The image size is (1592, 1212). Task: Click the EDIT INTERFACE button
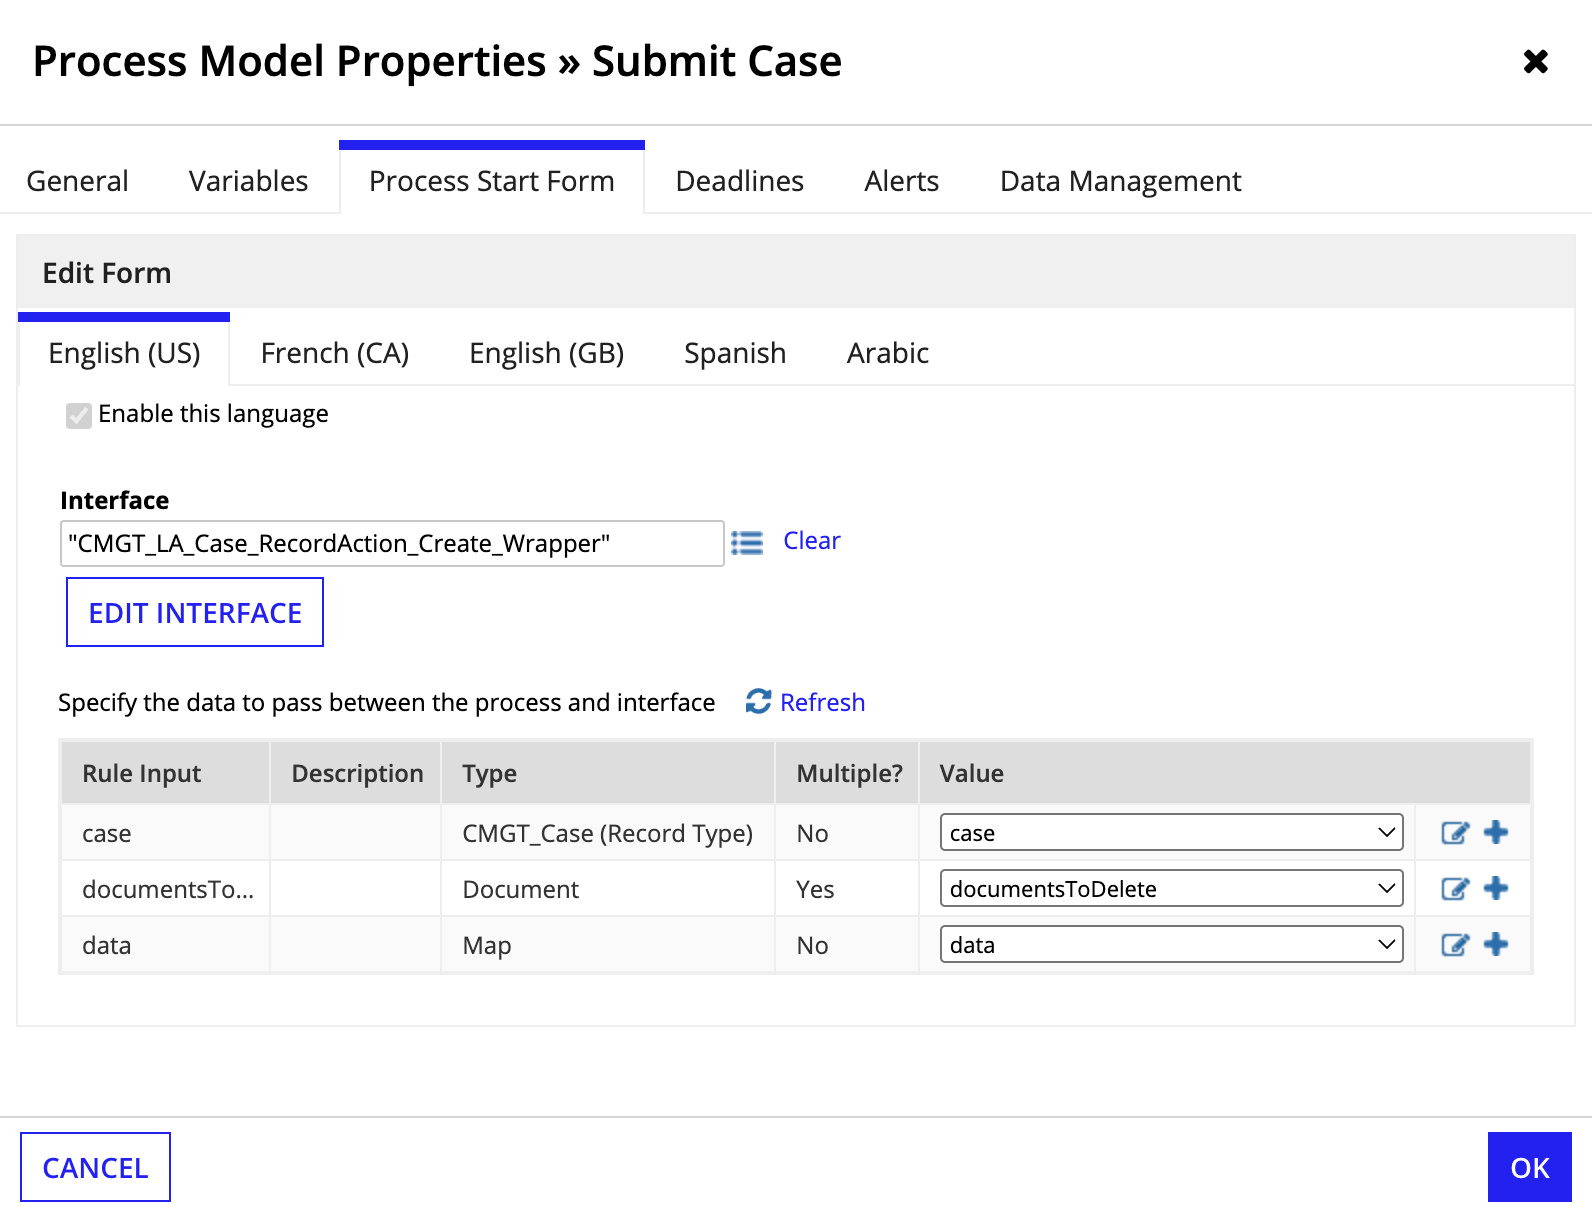pyautogui.click(x=195, y=612)
